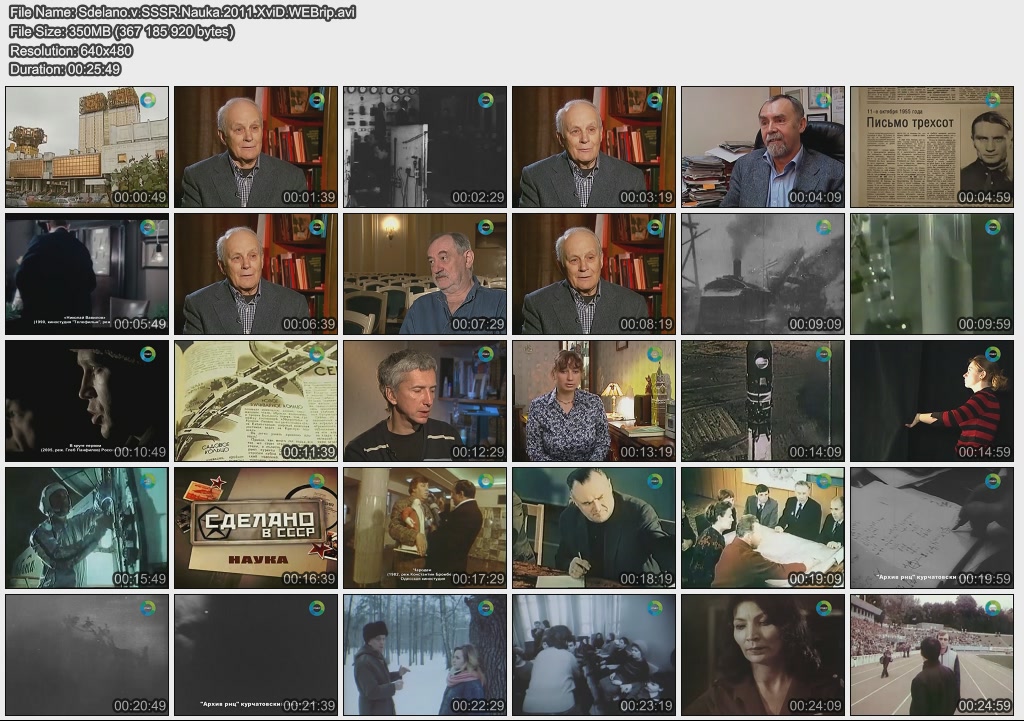Click the astronaut frame at 00:15:49
Image resolution: width=1024 pixels, height=721 pixels.
87,528
